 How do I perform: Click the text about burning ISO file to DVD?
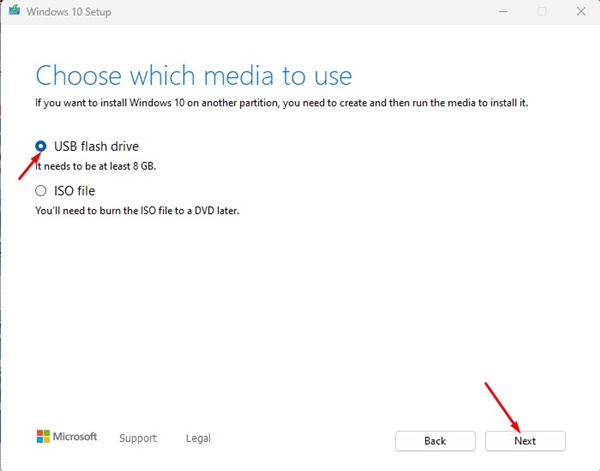click(137, 210)
